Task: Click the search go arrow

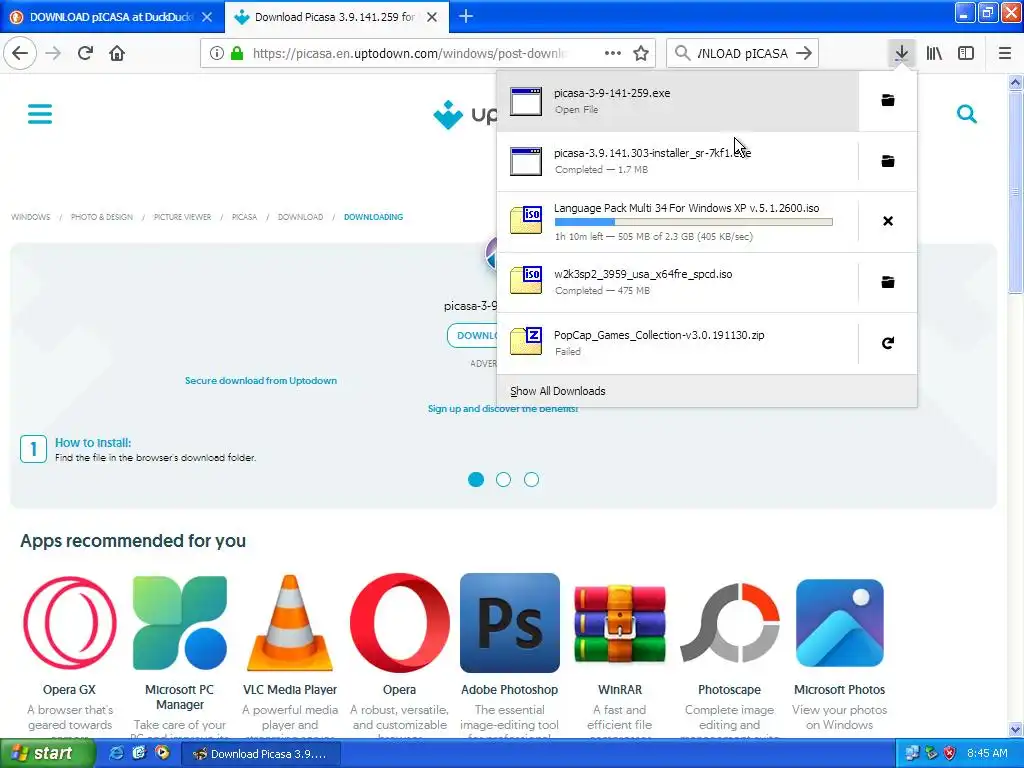Action: [x=804, y=54]
